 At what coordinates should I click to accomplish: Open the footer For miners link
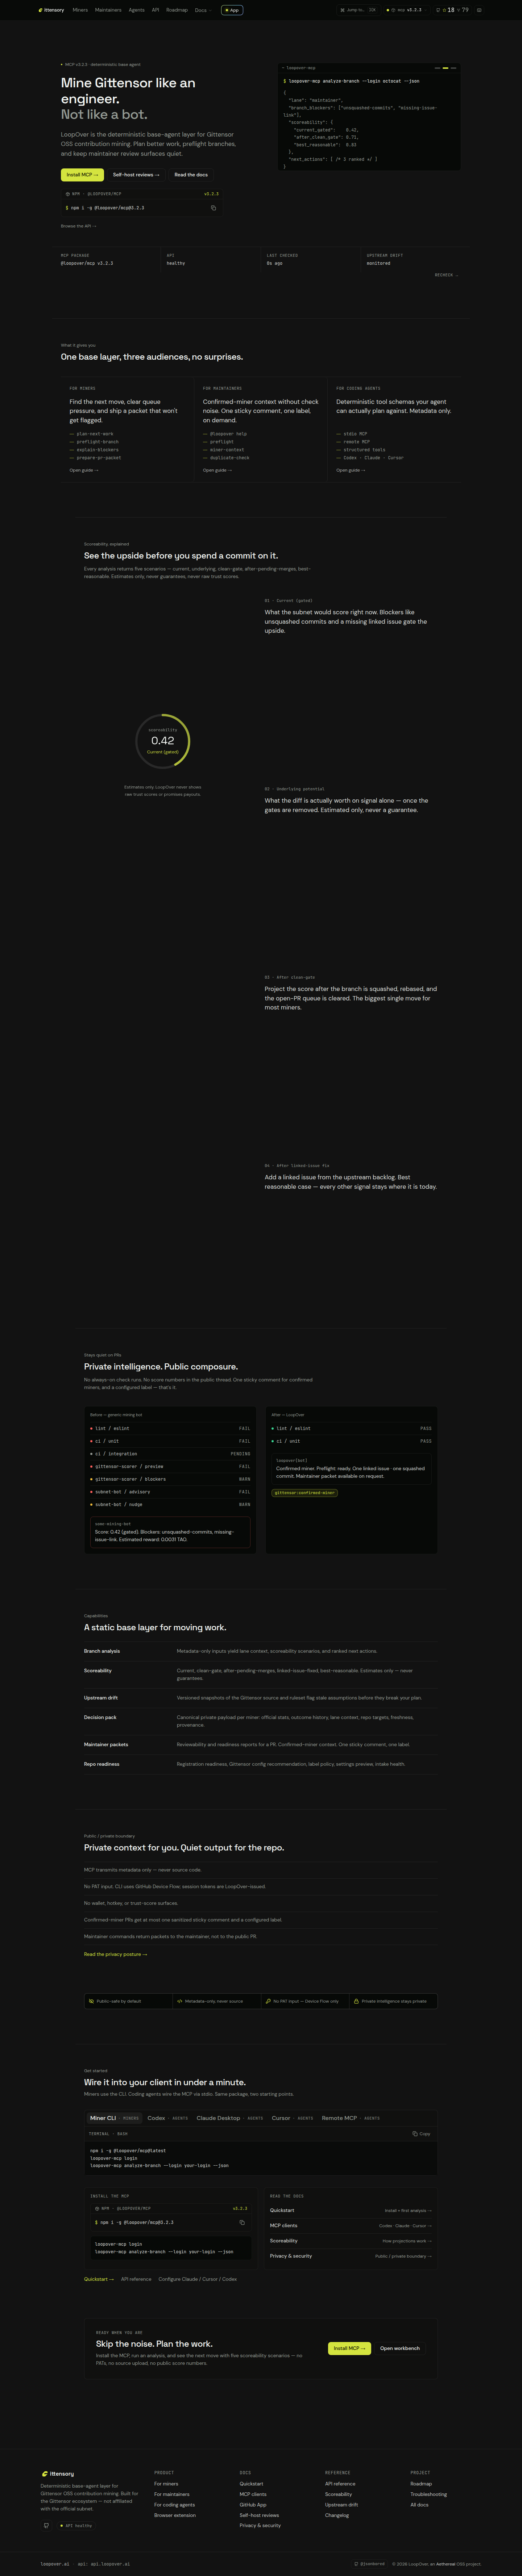pyautogui.click(x=166, y=2484)
